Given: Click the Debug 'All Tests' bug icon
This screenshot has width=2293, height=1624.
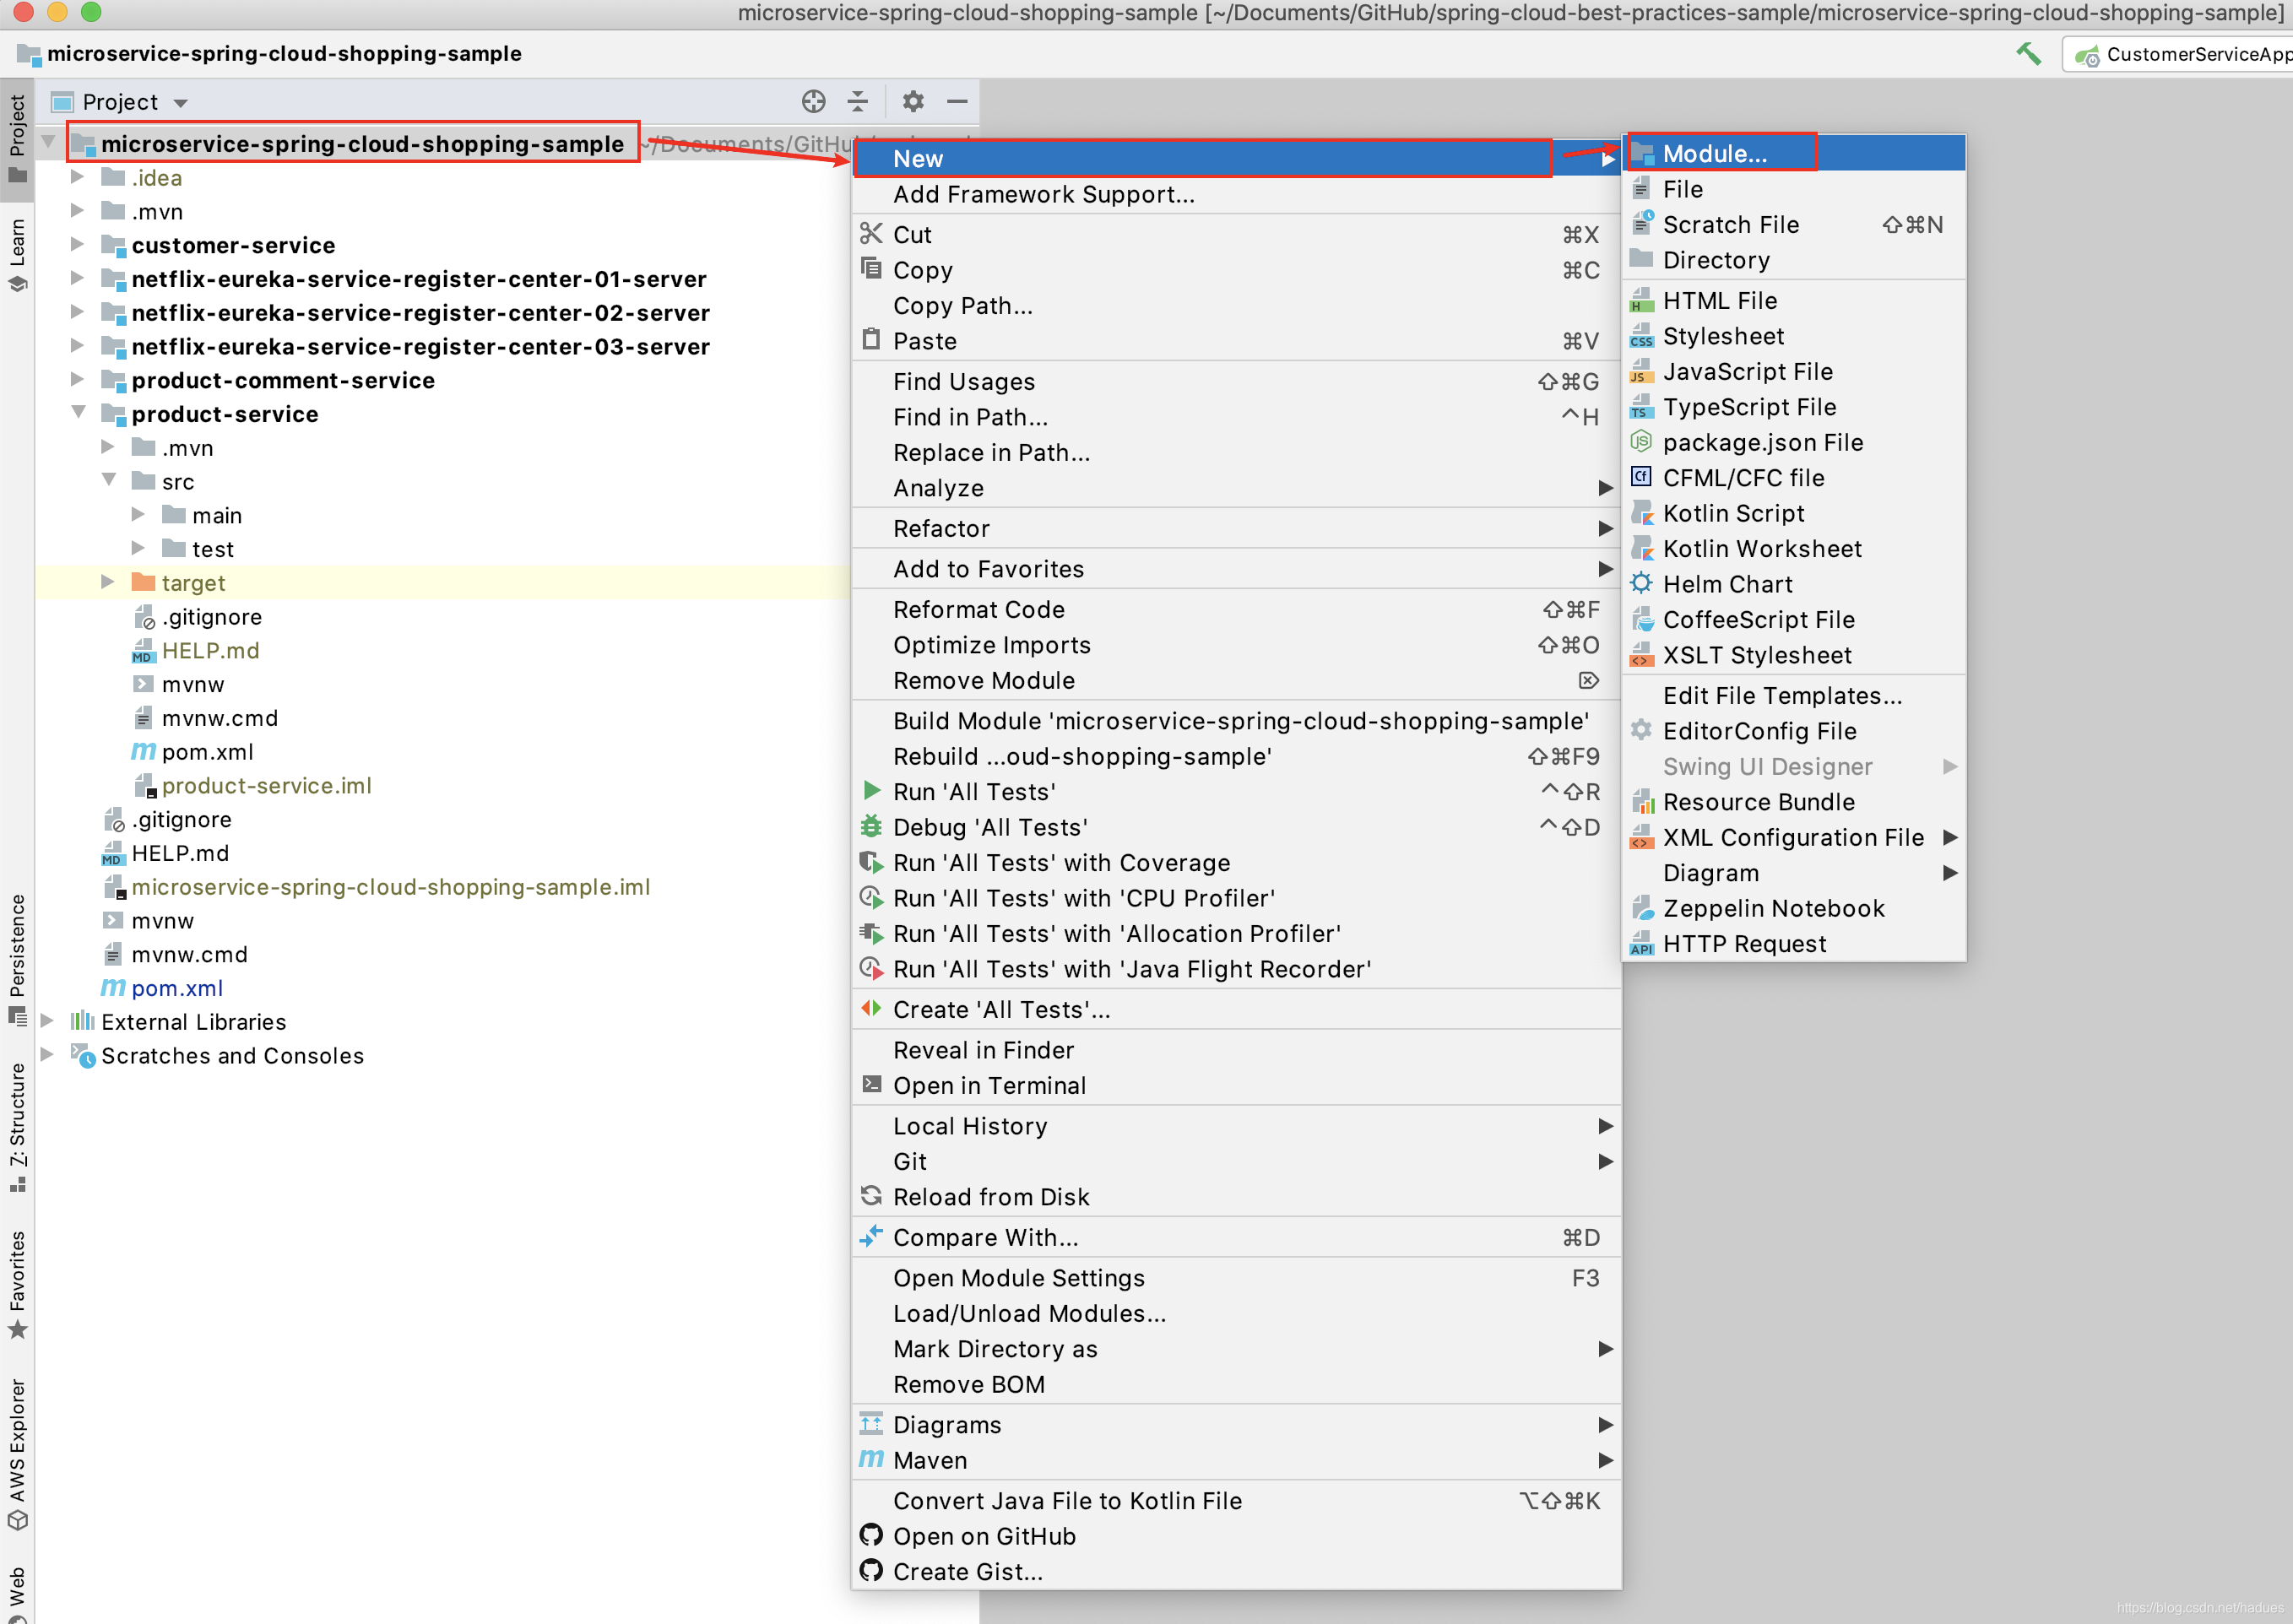Looking at the screenshot, I should (871, 826).
